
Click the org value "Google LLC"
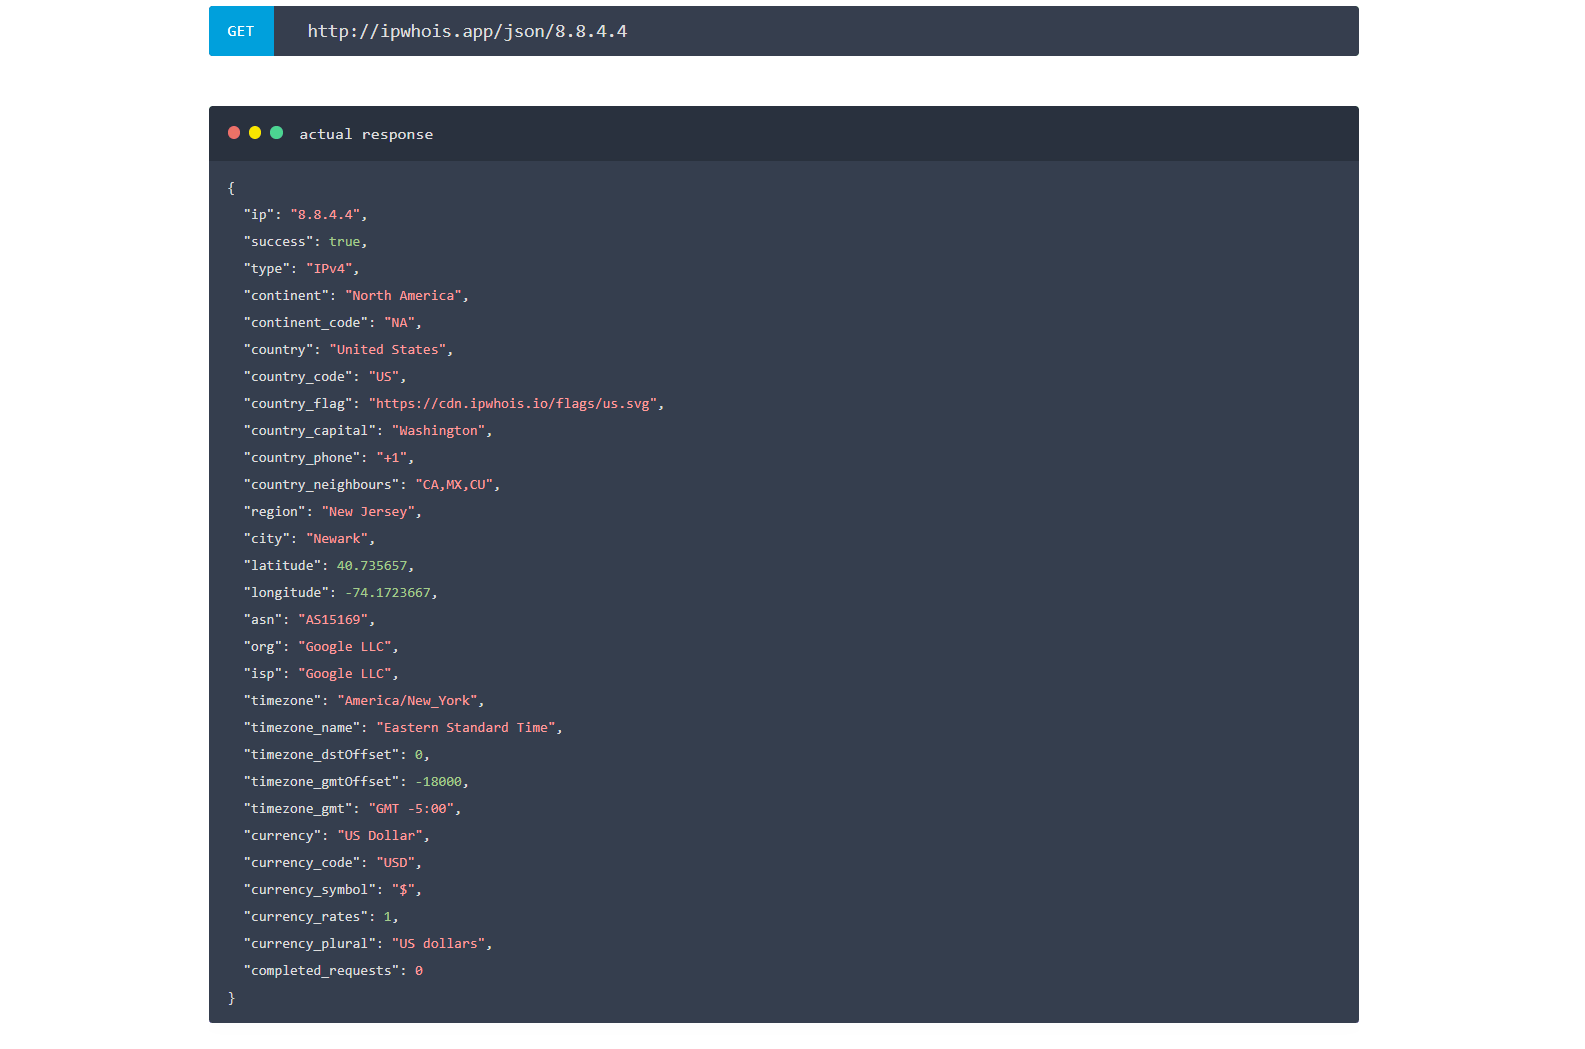[345, 647]
